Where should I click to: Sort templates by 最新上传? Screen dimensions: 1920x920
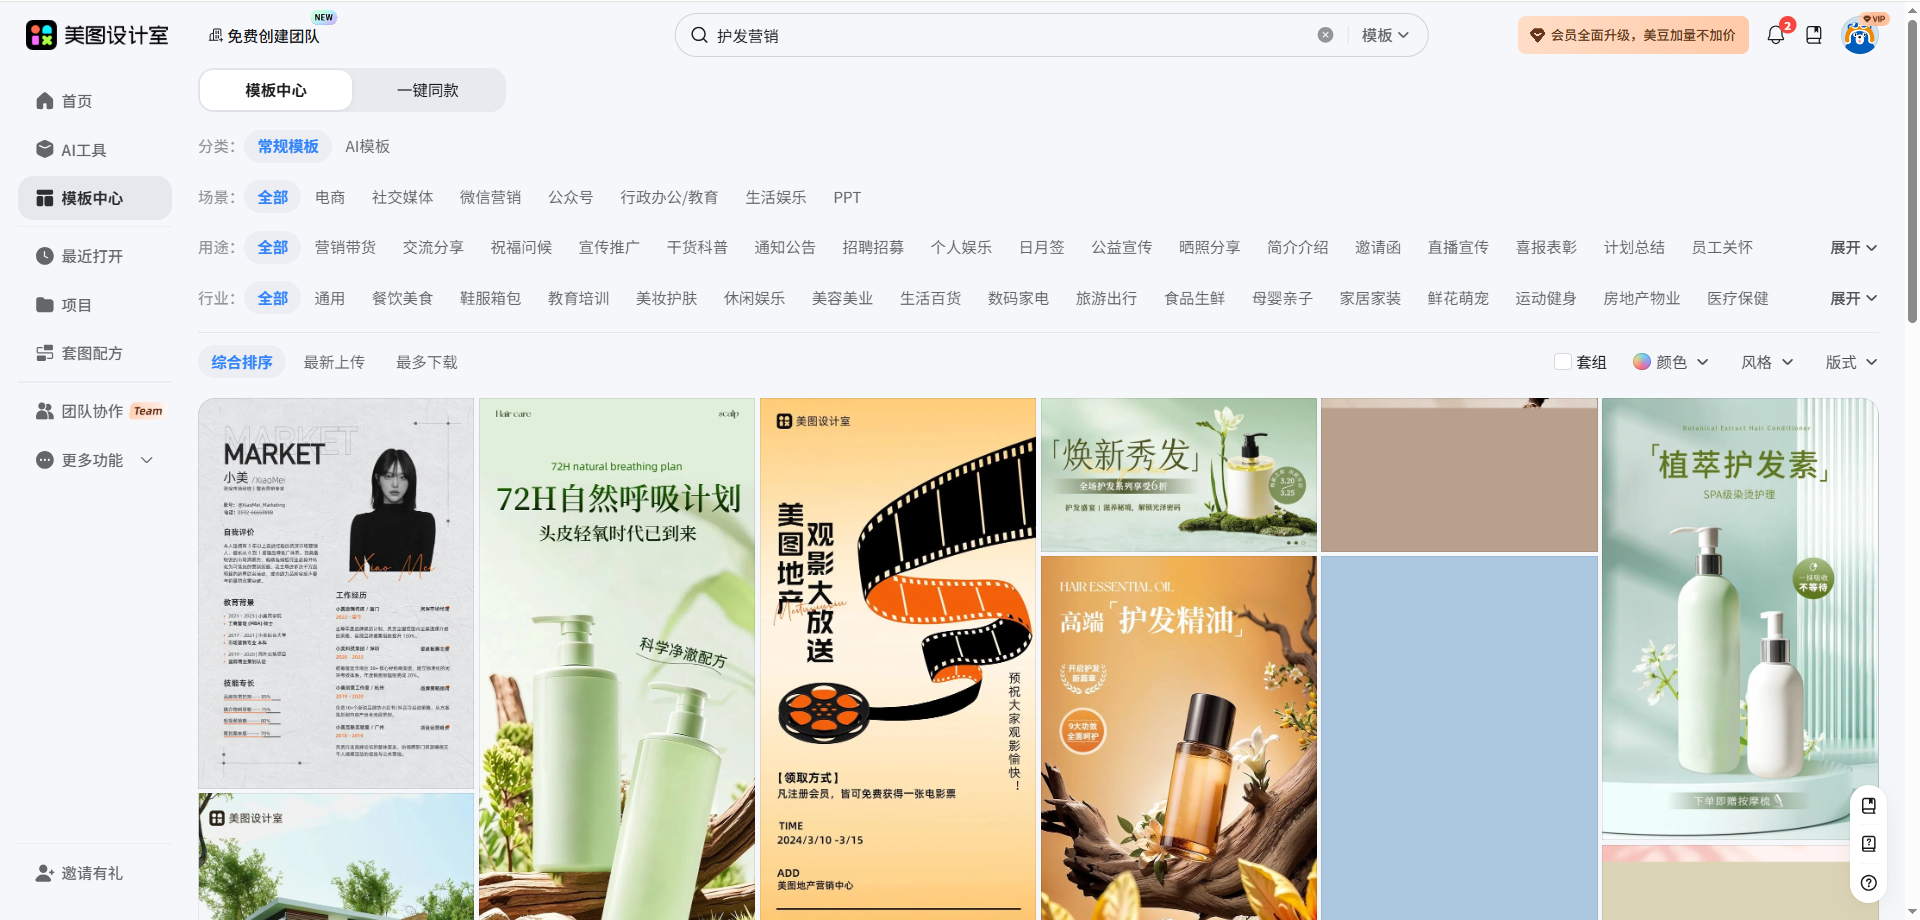pyautogui.click(x=334, y=362)
